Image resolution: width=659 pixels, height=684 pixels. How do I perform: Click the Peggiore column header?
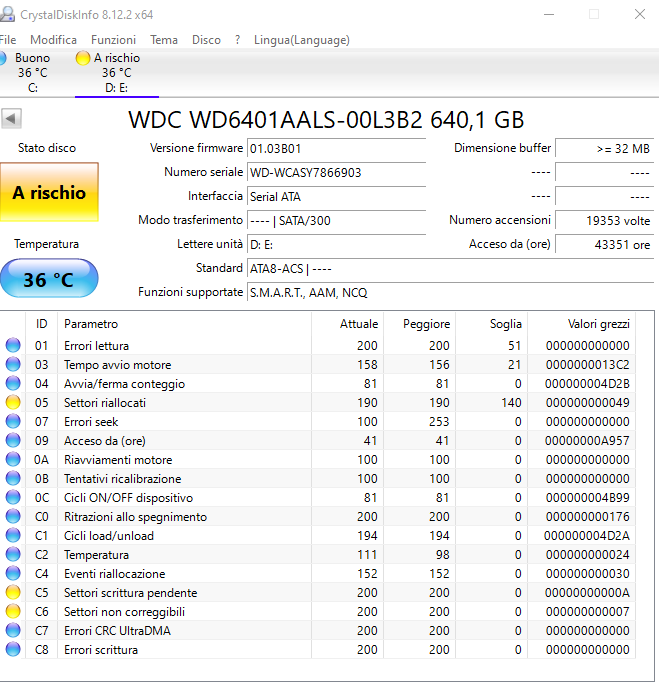(x=420, y=324)
